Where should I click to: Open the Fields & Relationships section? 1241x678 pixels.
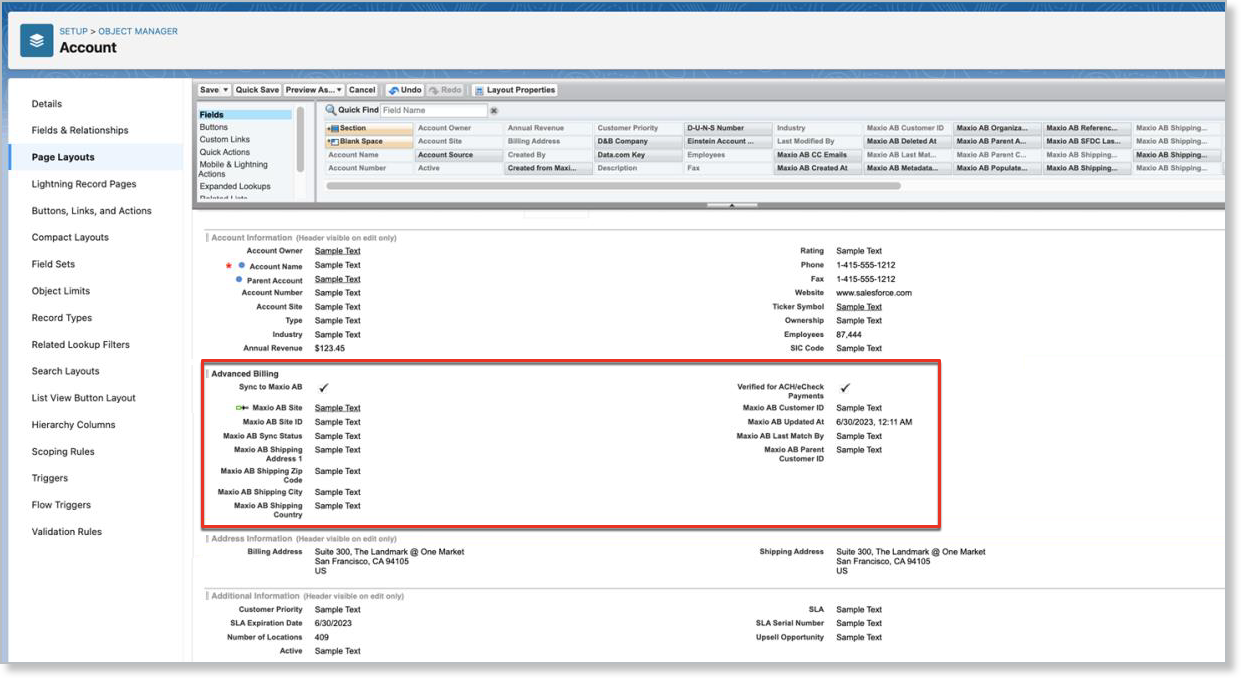point(78,130)
